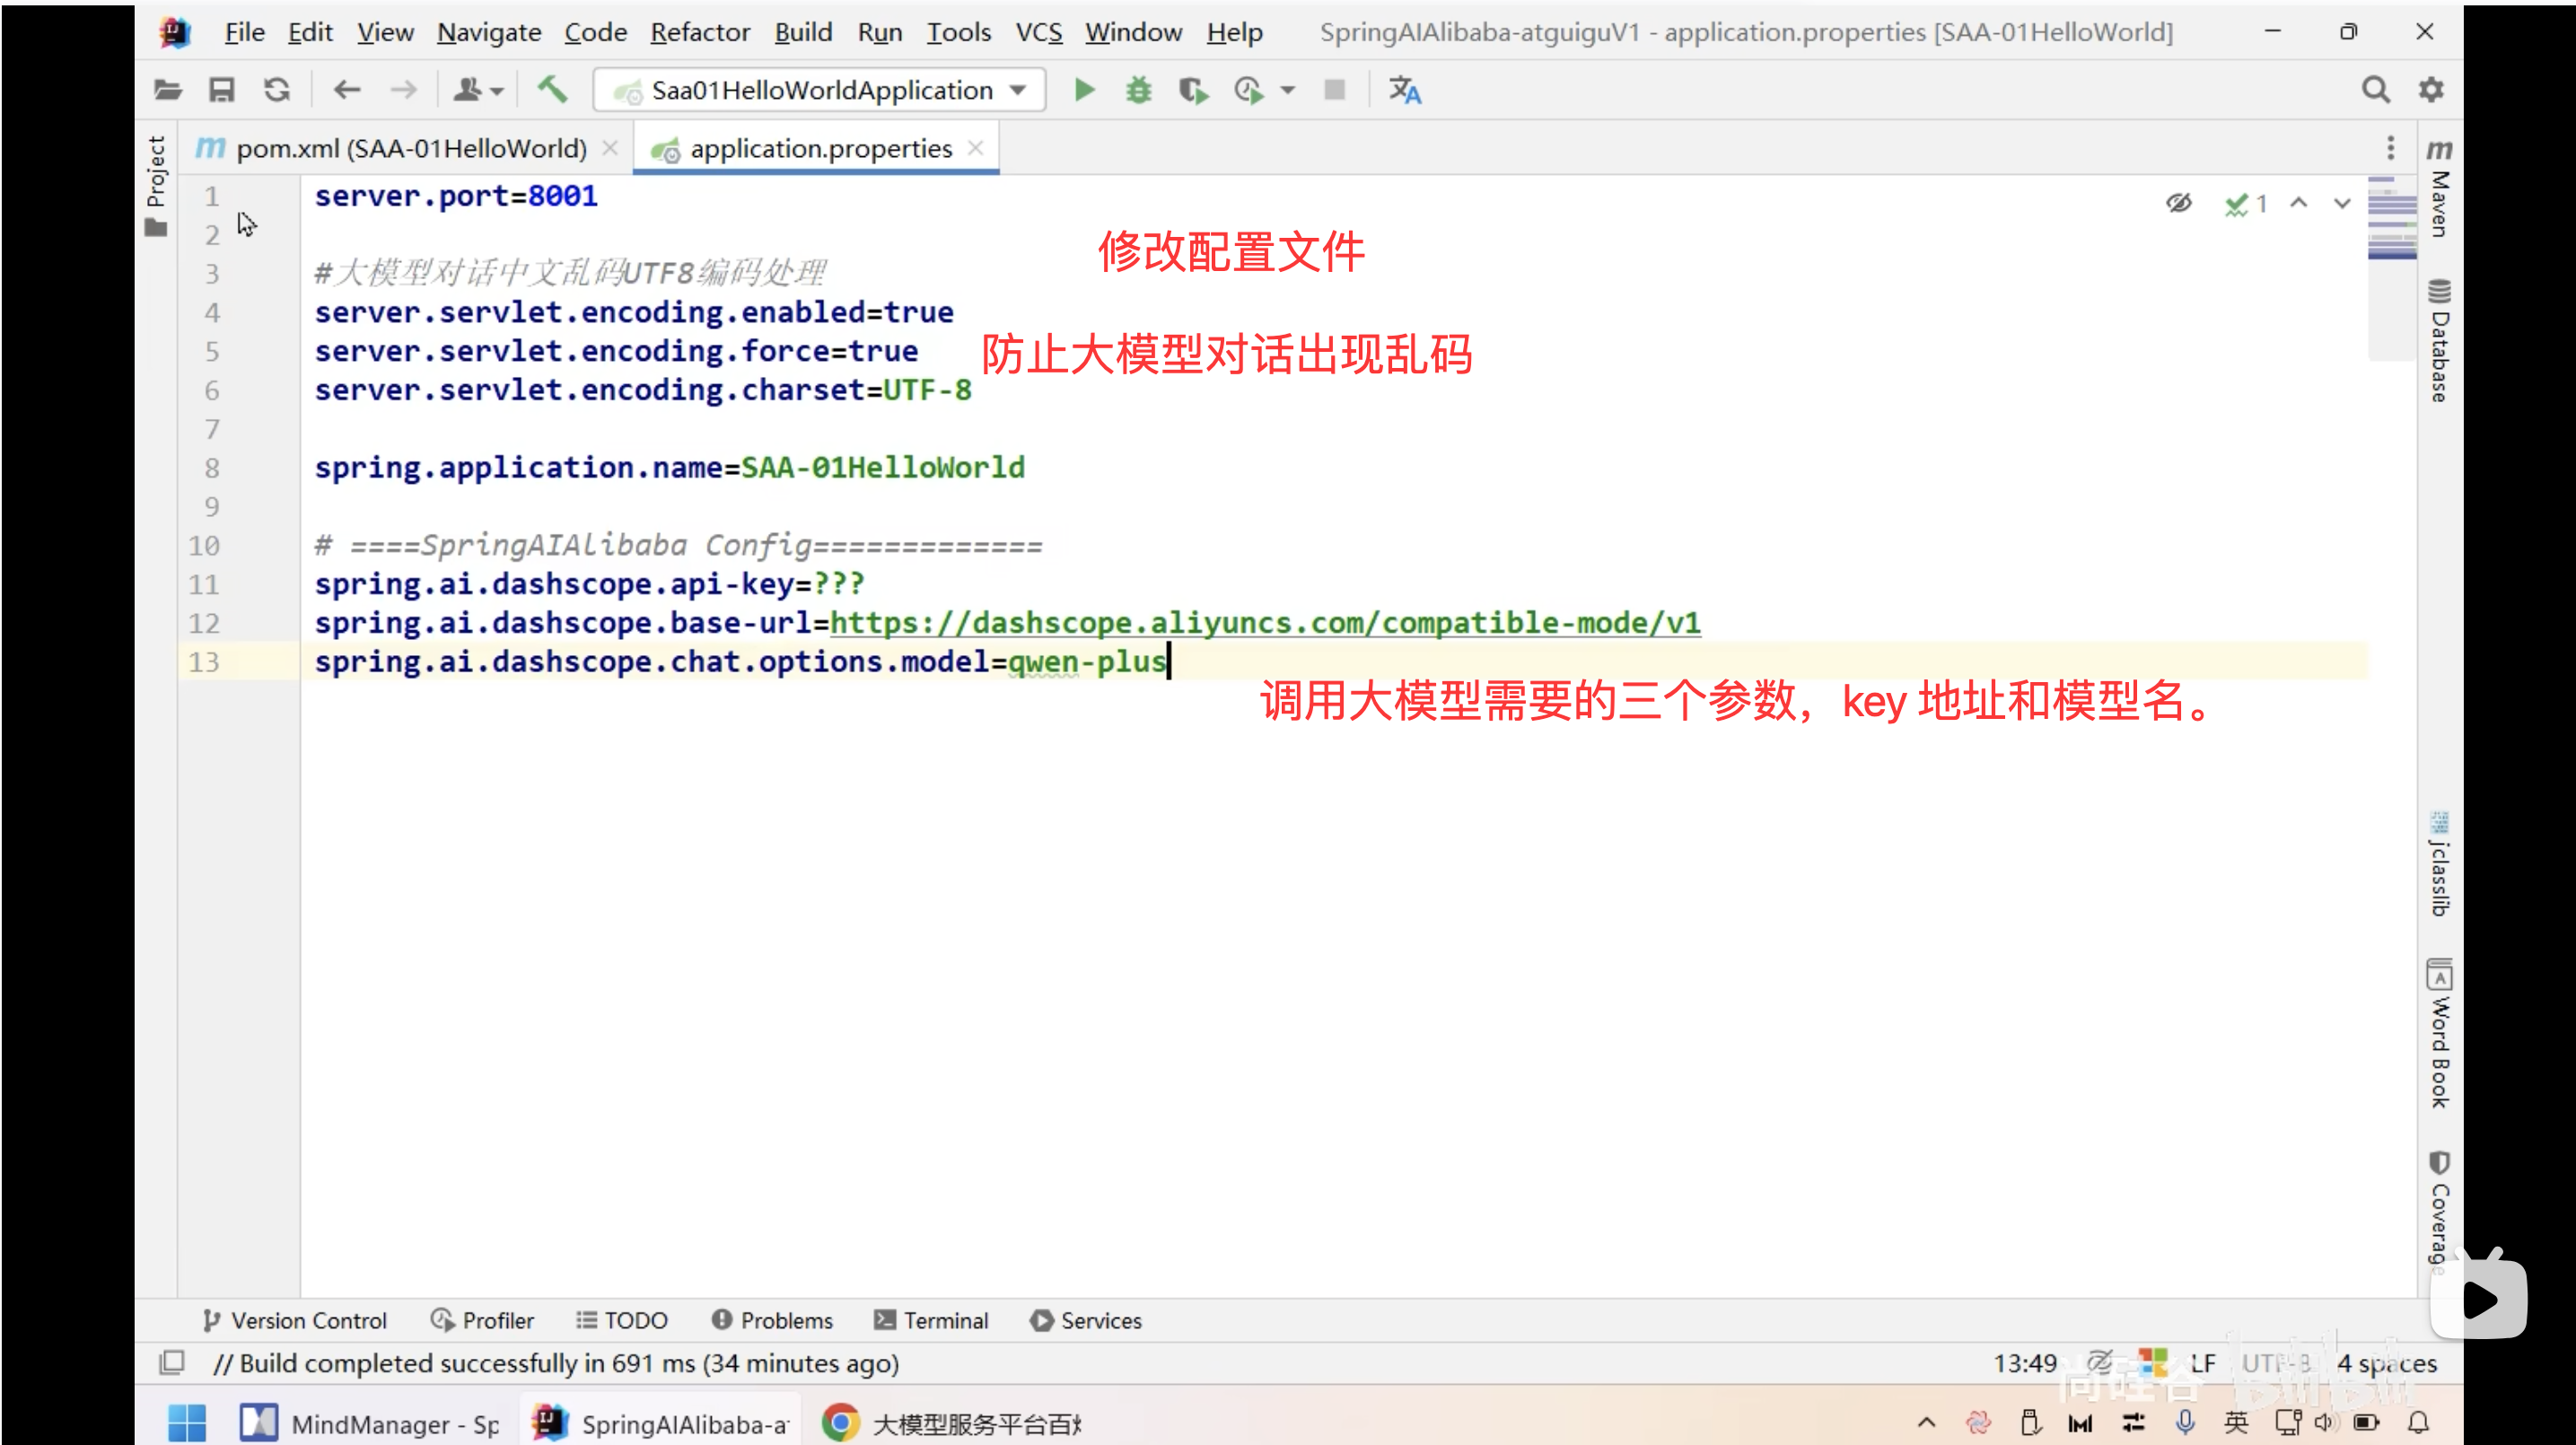Open Chrome from Windows taskbar
2576x1445 pixels.
pos(840,1422)
